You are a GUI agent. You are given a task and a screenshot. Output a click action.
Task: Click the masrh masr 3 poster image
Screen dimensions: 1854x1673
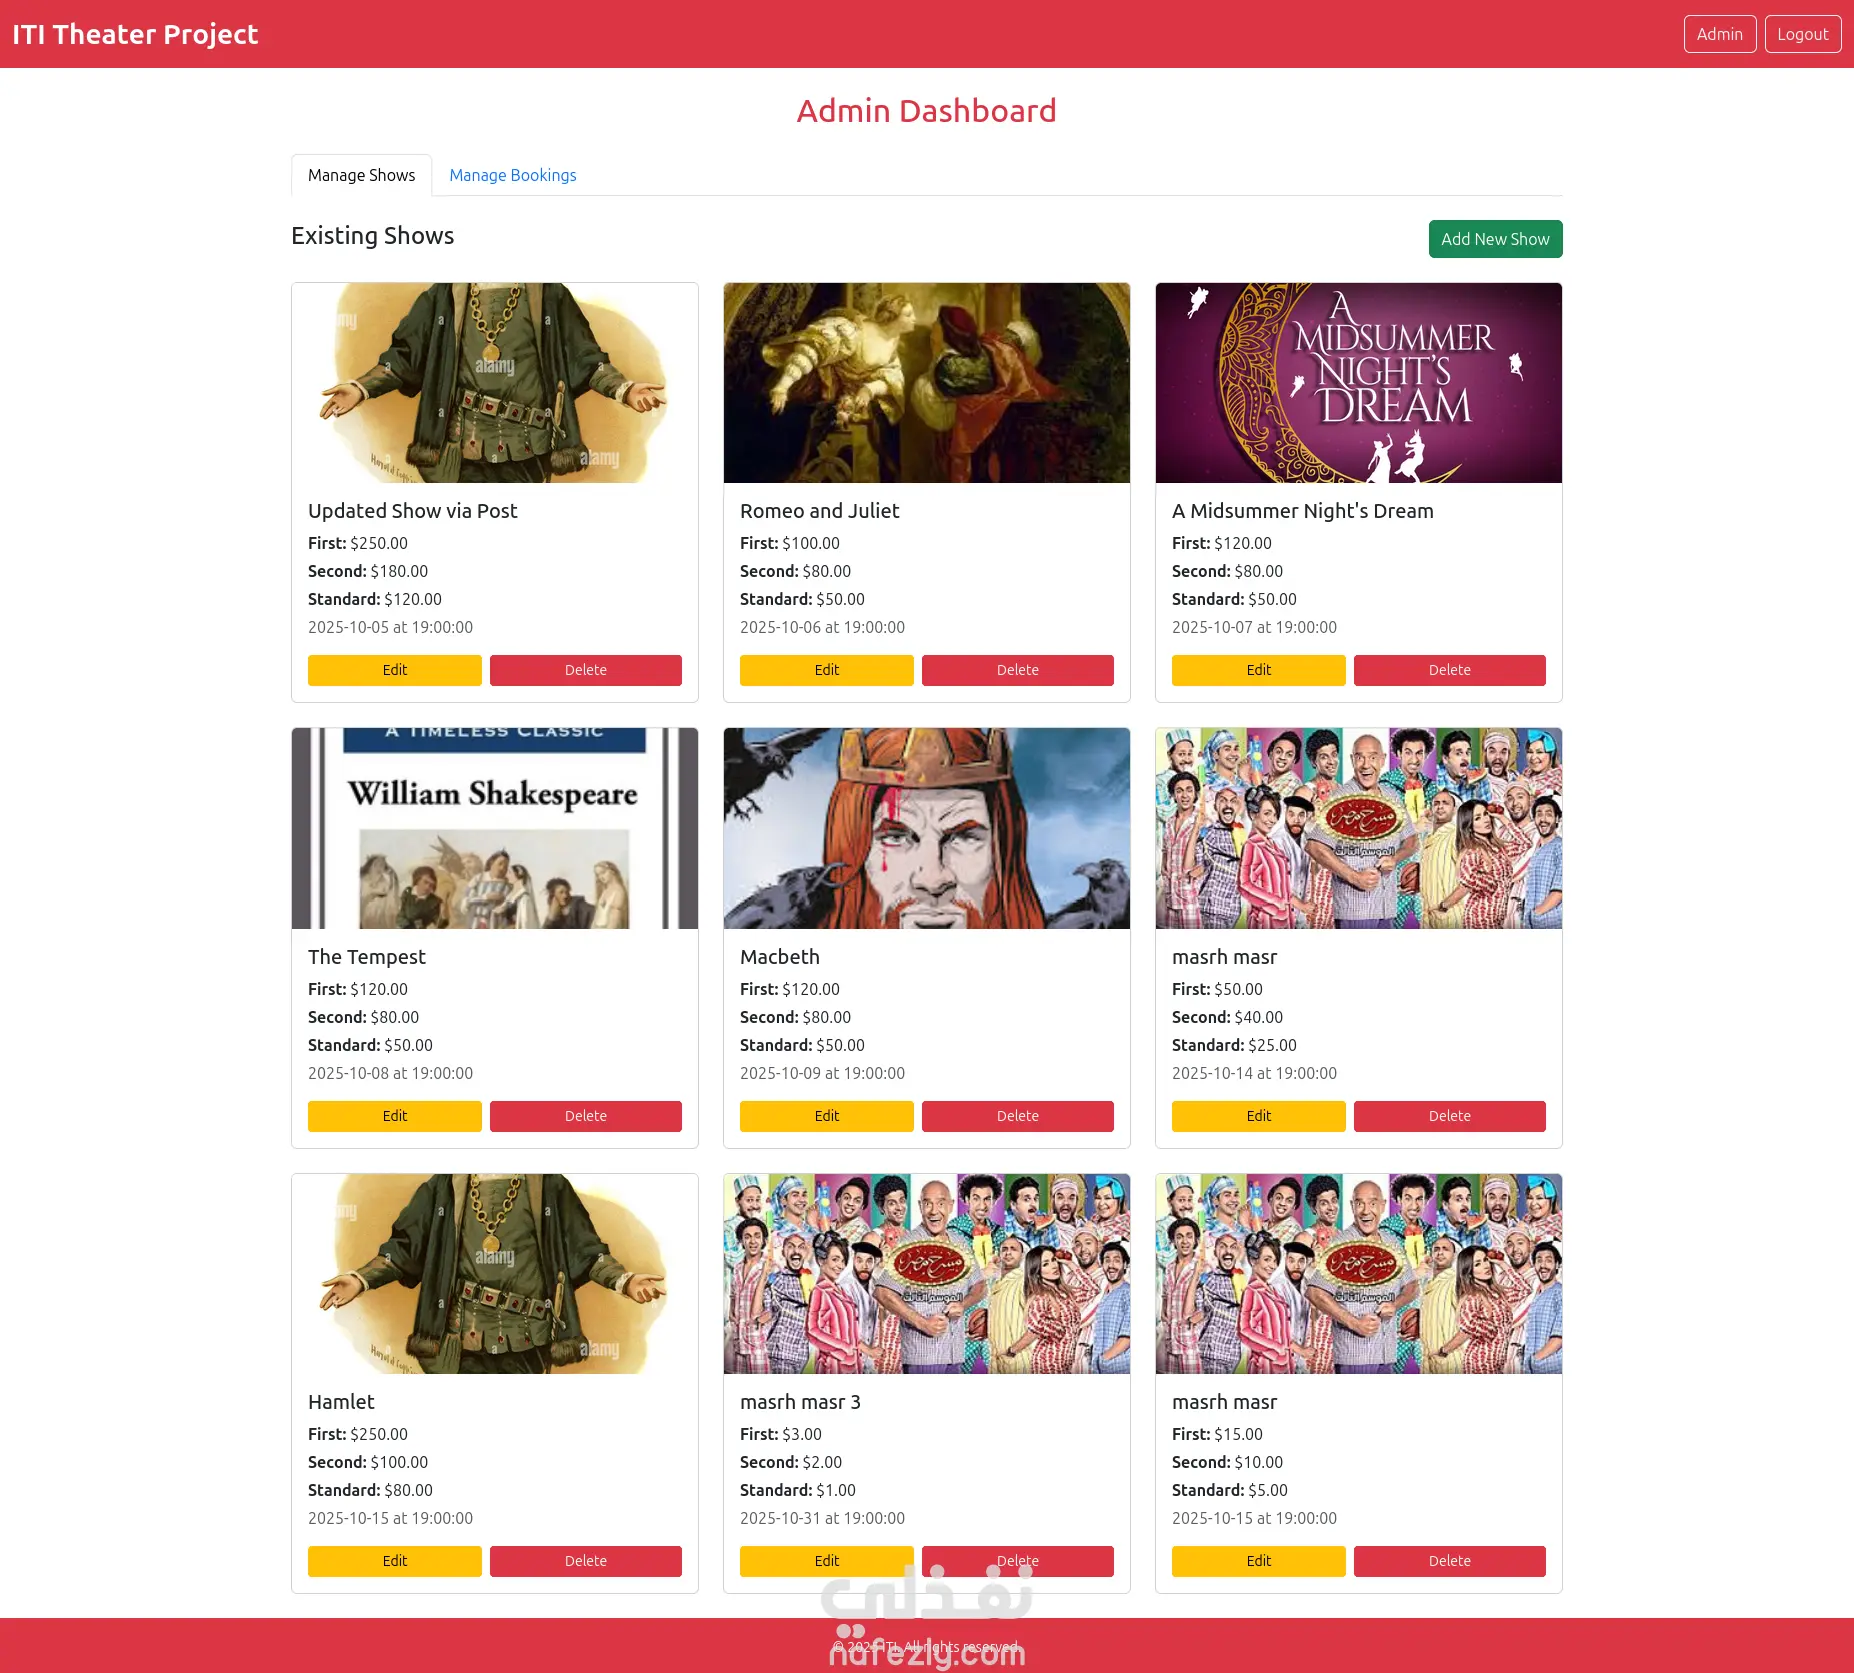tap(927, 1274)
